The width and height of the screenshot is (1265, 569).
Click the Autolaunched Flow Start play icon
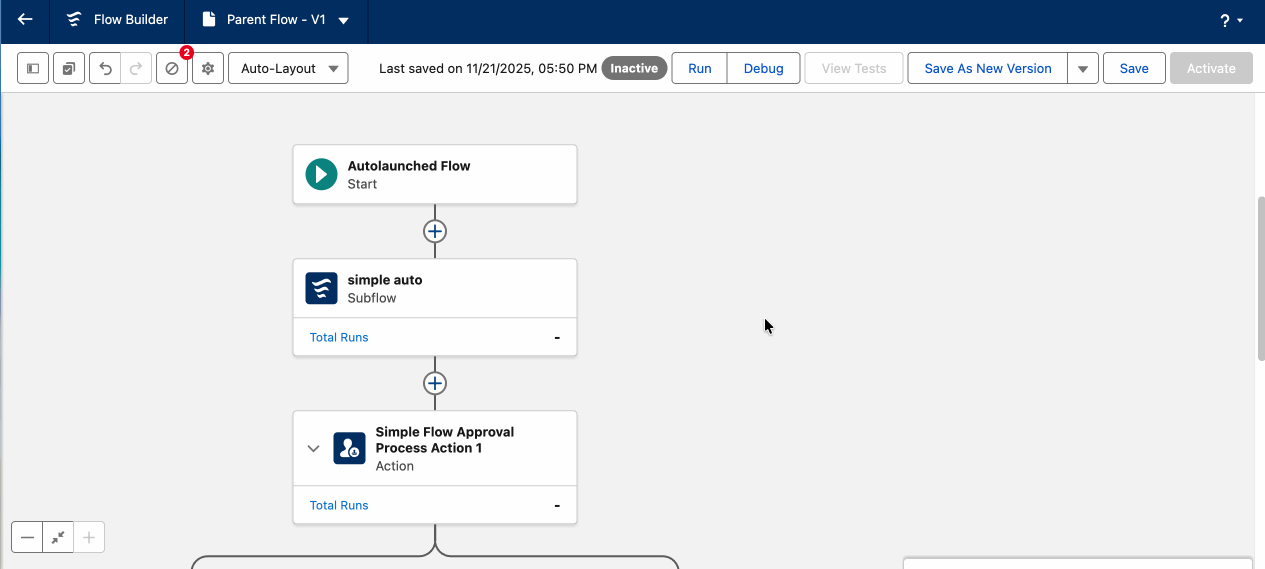click(321, 175)
